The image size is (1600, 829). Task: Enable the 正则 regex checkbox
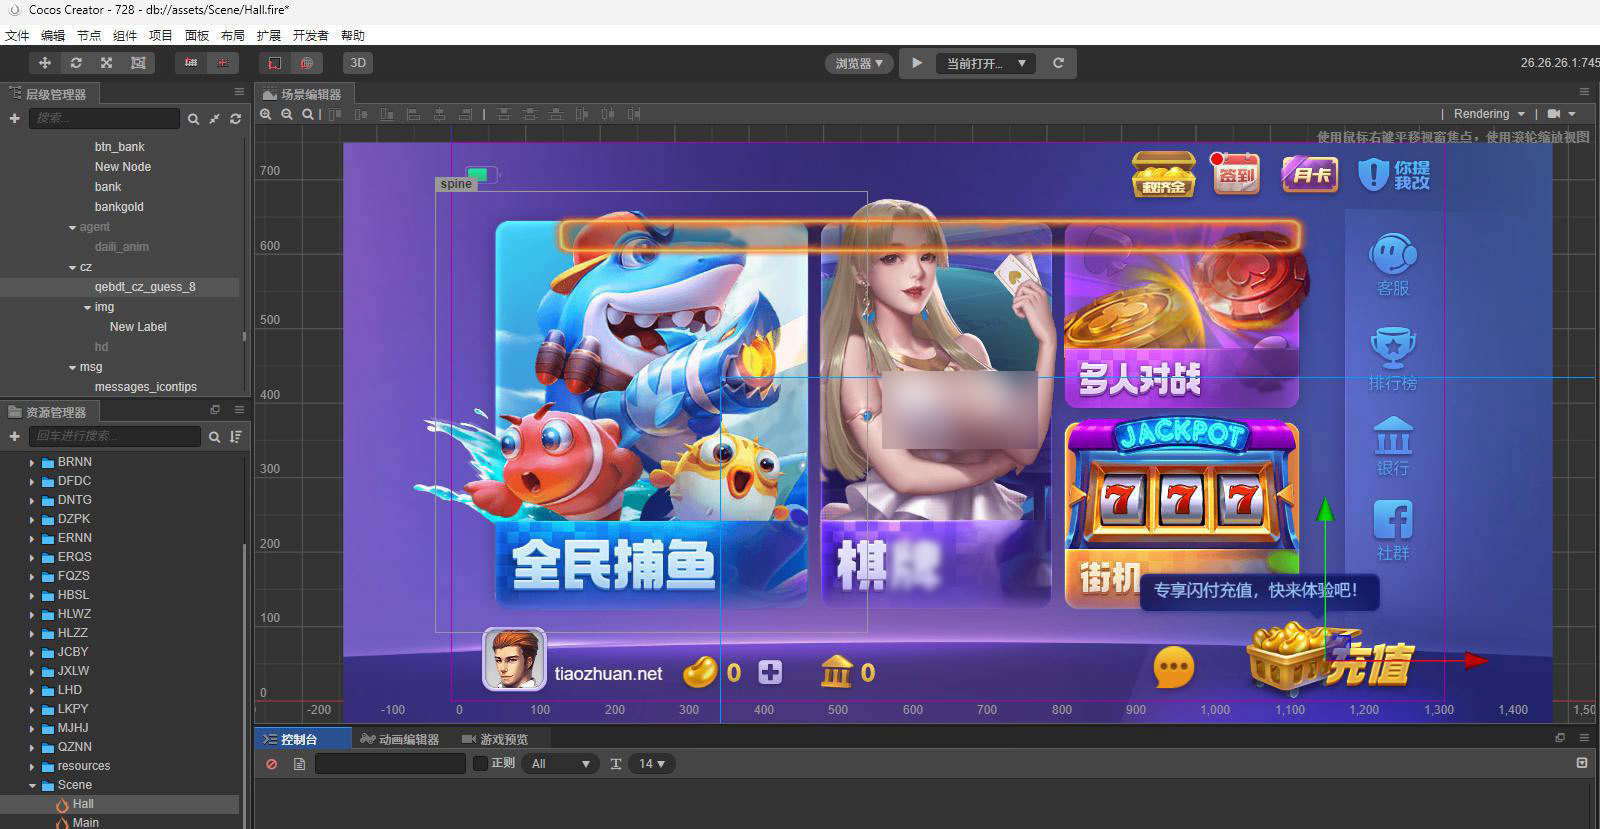480,764
